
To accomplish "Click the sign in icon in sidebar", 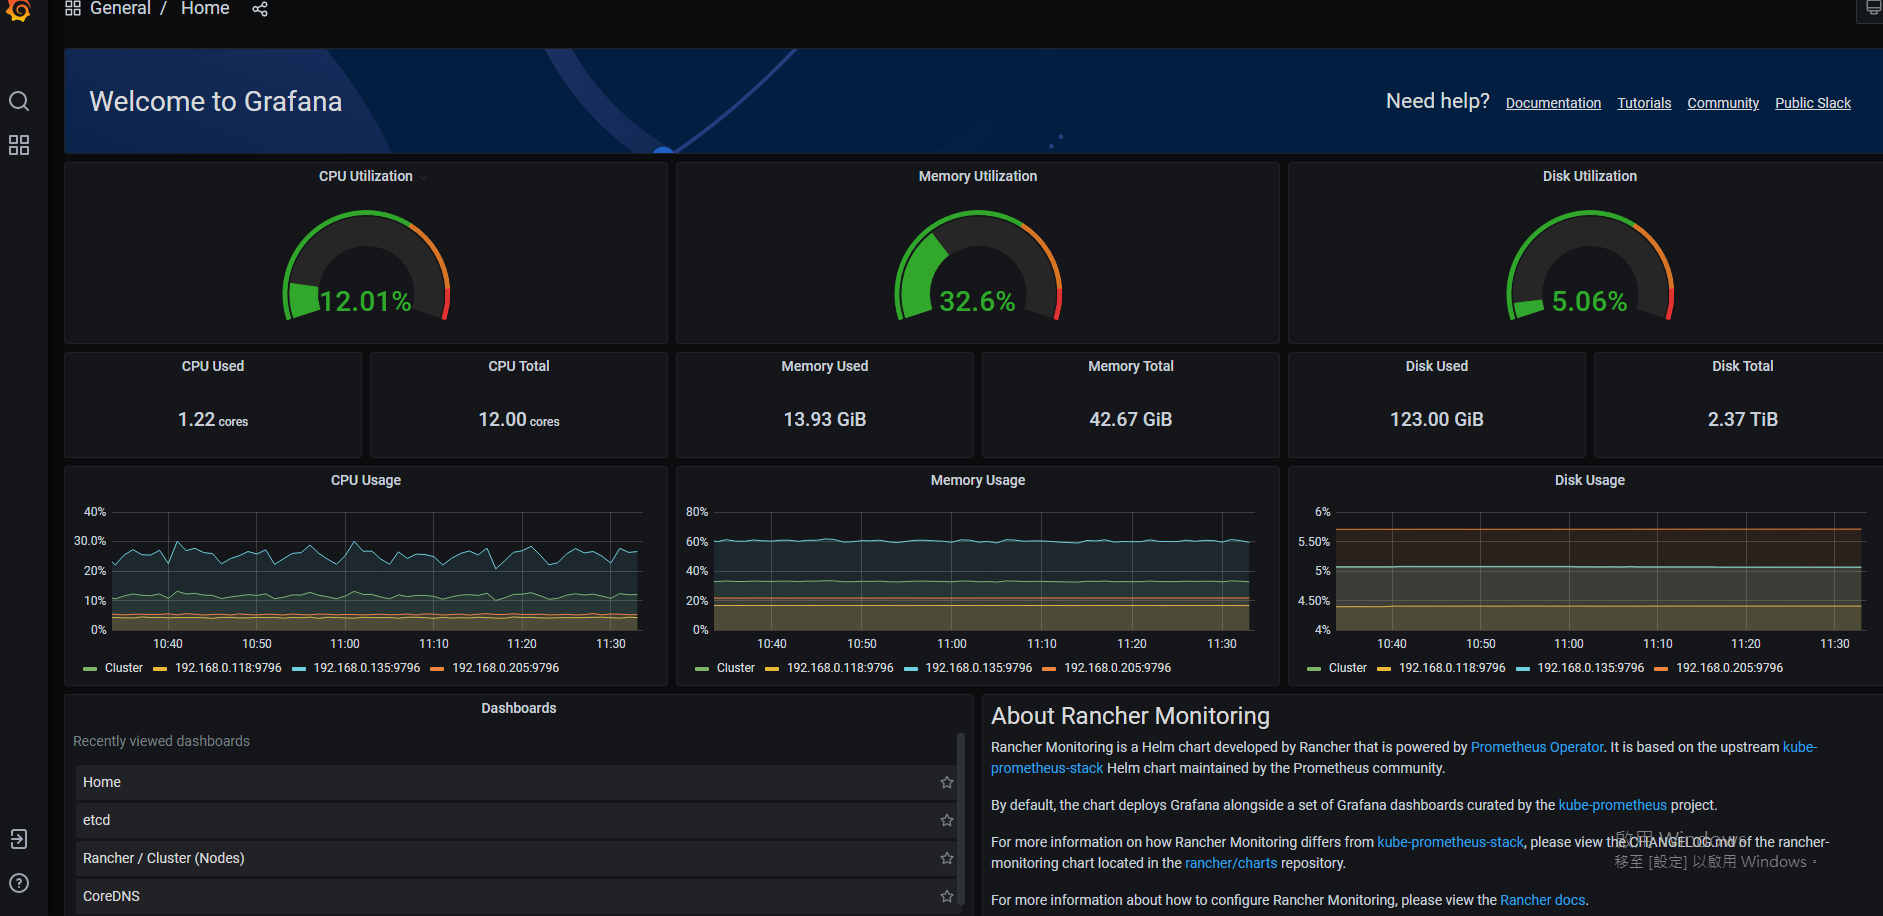I will coord(19,839).
